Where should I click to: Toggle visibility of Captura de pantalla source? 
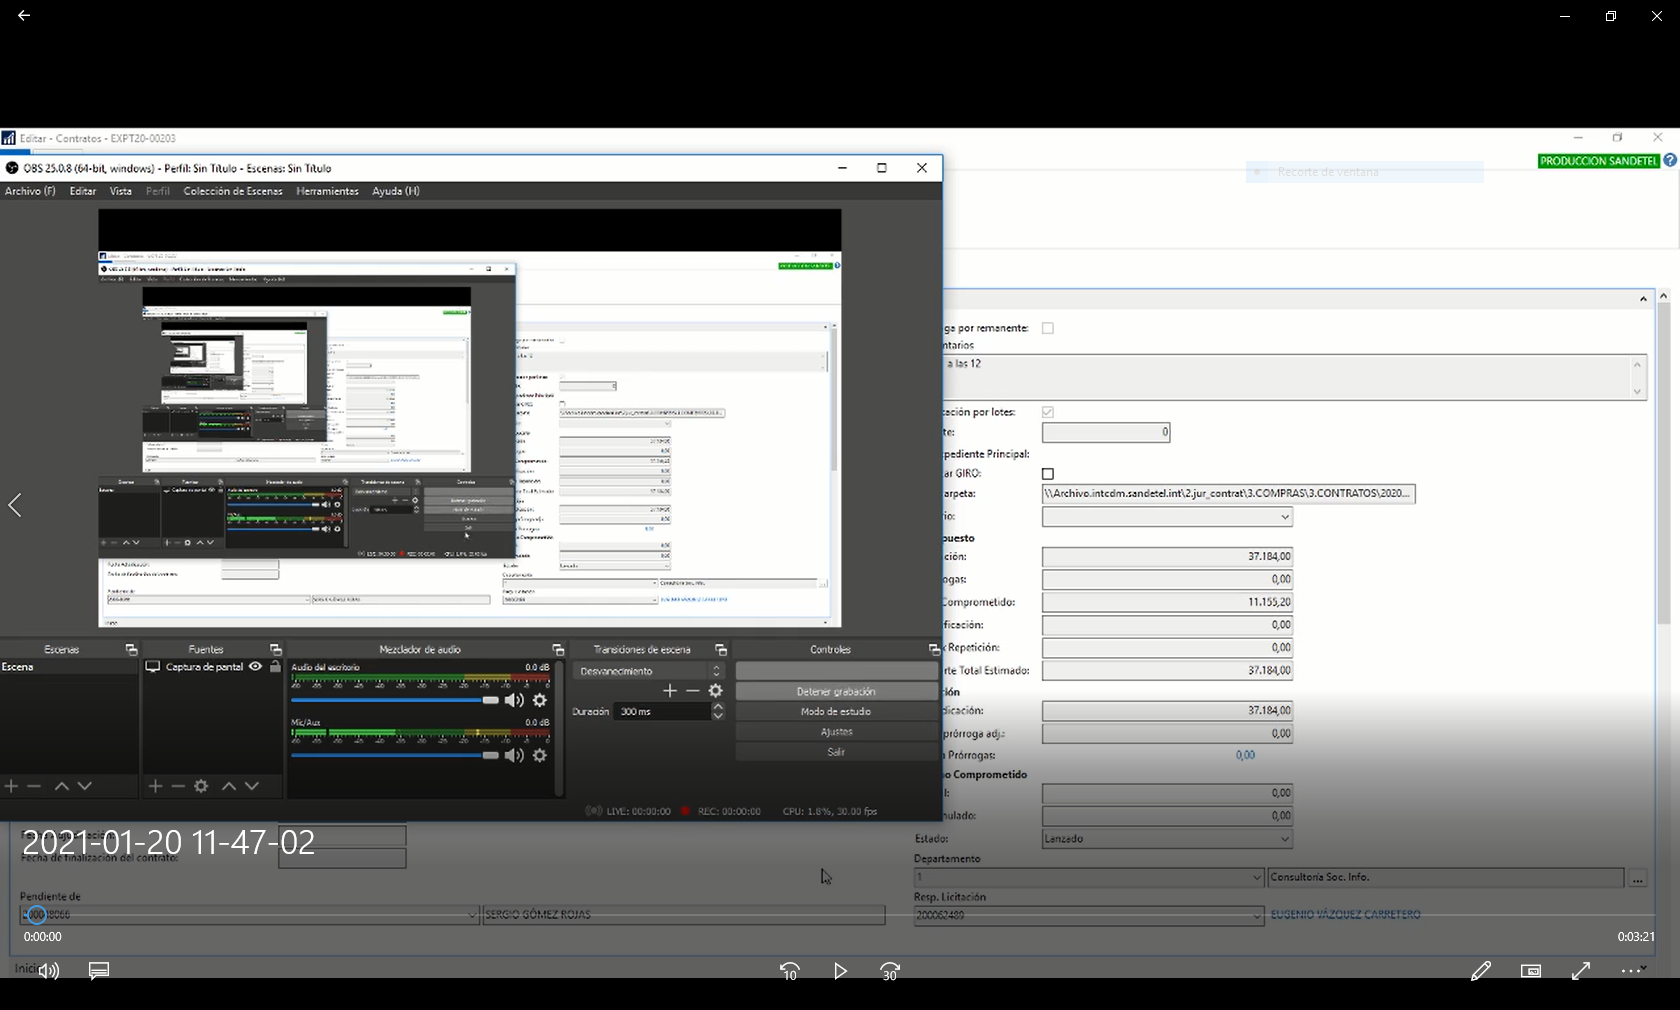pos(256,667)
